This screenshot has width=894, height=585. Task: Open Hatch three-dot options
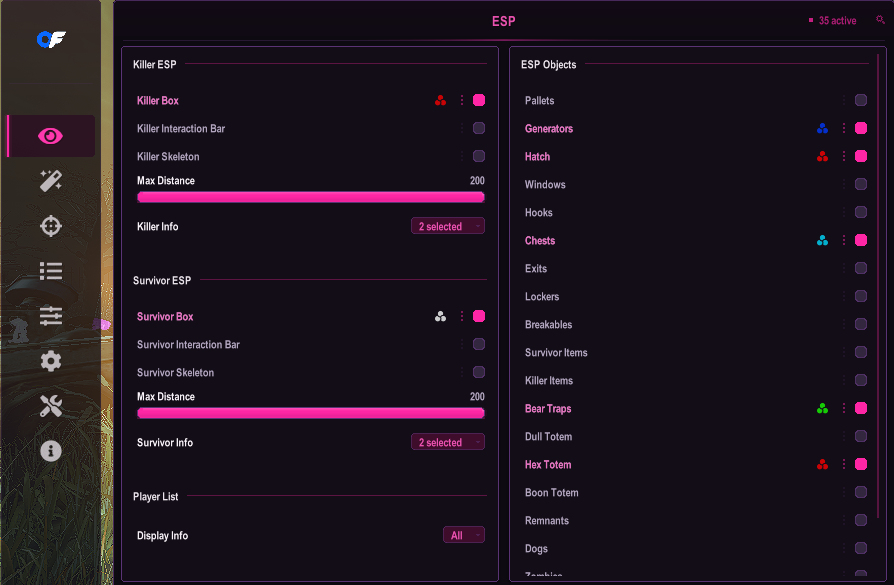[x=844, y=156]
